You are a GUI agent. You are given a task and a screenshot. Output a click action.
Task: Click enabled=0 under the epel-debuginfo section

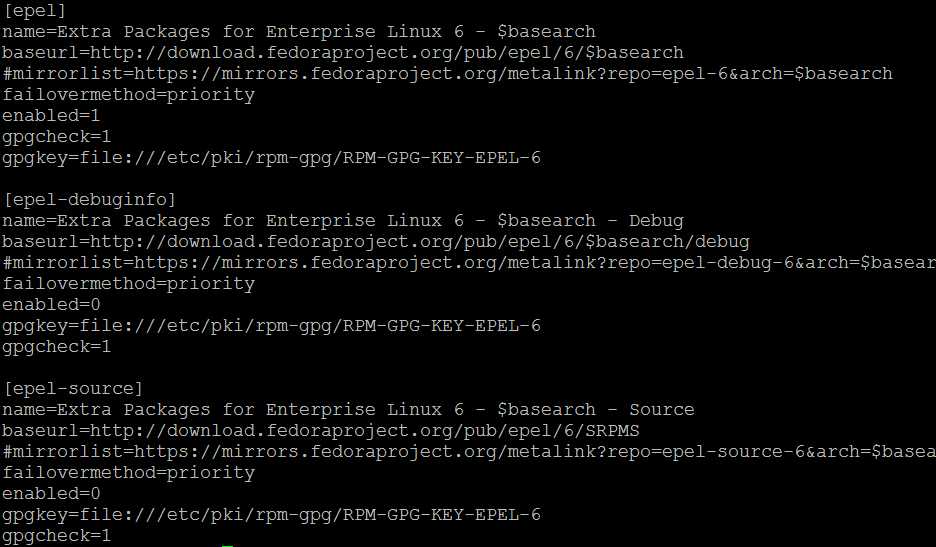pyautogui.click(x=51, y=304)
